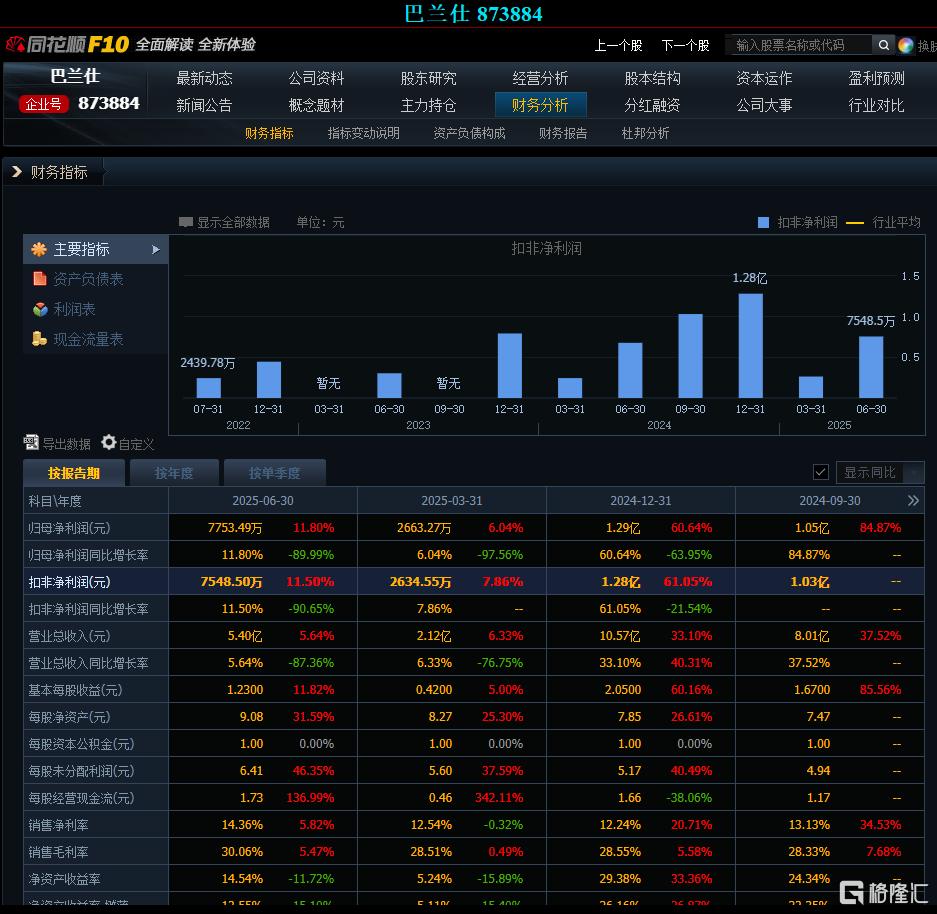Click the colorful skin-change icon
The width and height of the screenshot is (937, 914).
point(906,45)
